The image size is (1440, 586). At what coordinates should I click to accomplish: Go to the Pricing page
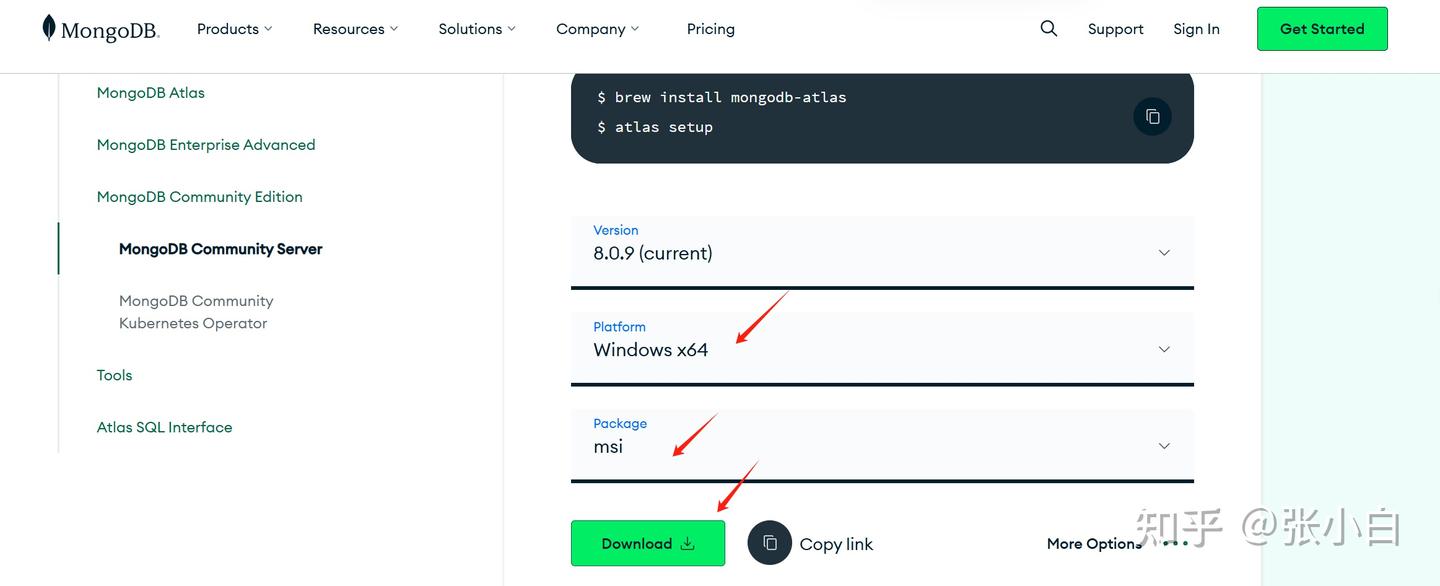710,29
